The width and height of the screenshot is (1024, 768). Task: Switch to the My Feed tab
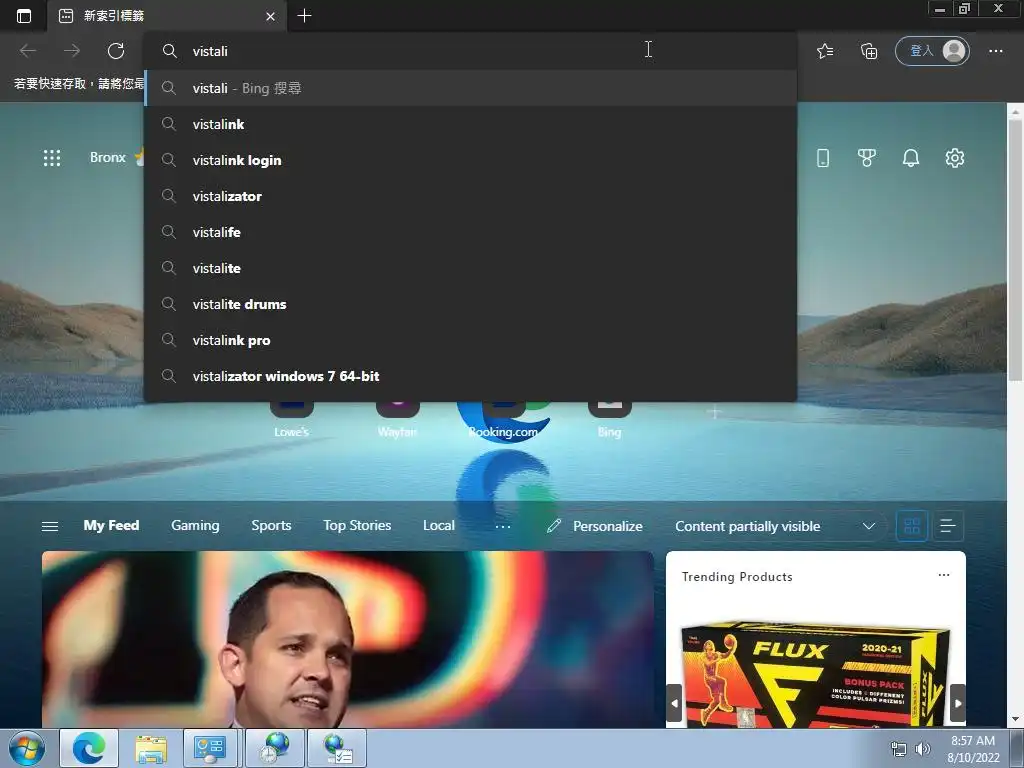click(x=111, y=525)
